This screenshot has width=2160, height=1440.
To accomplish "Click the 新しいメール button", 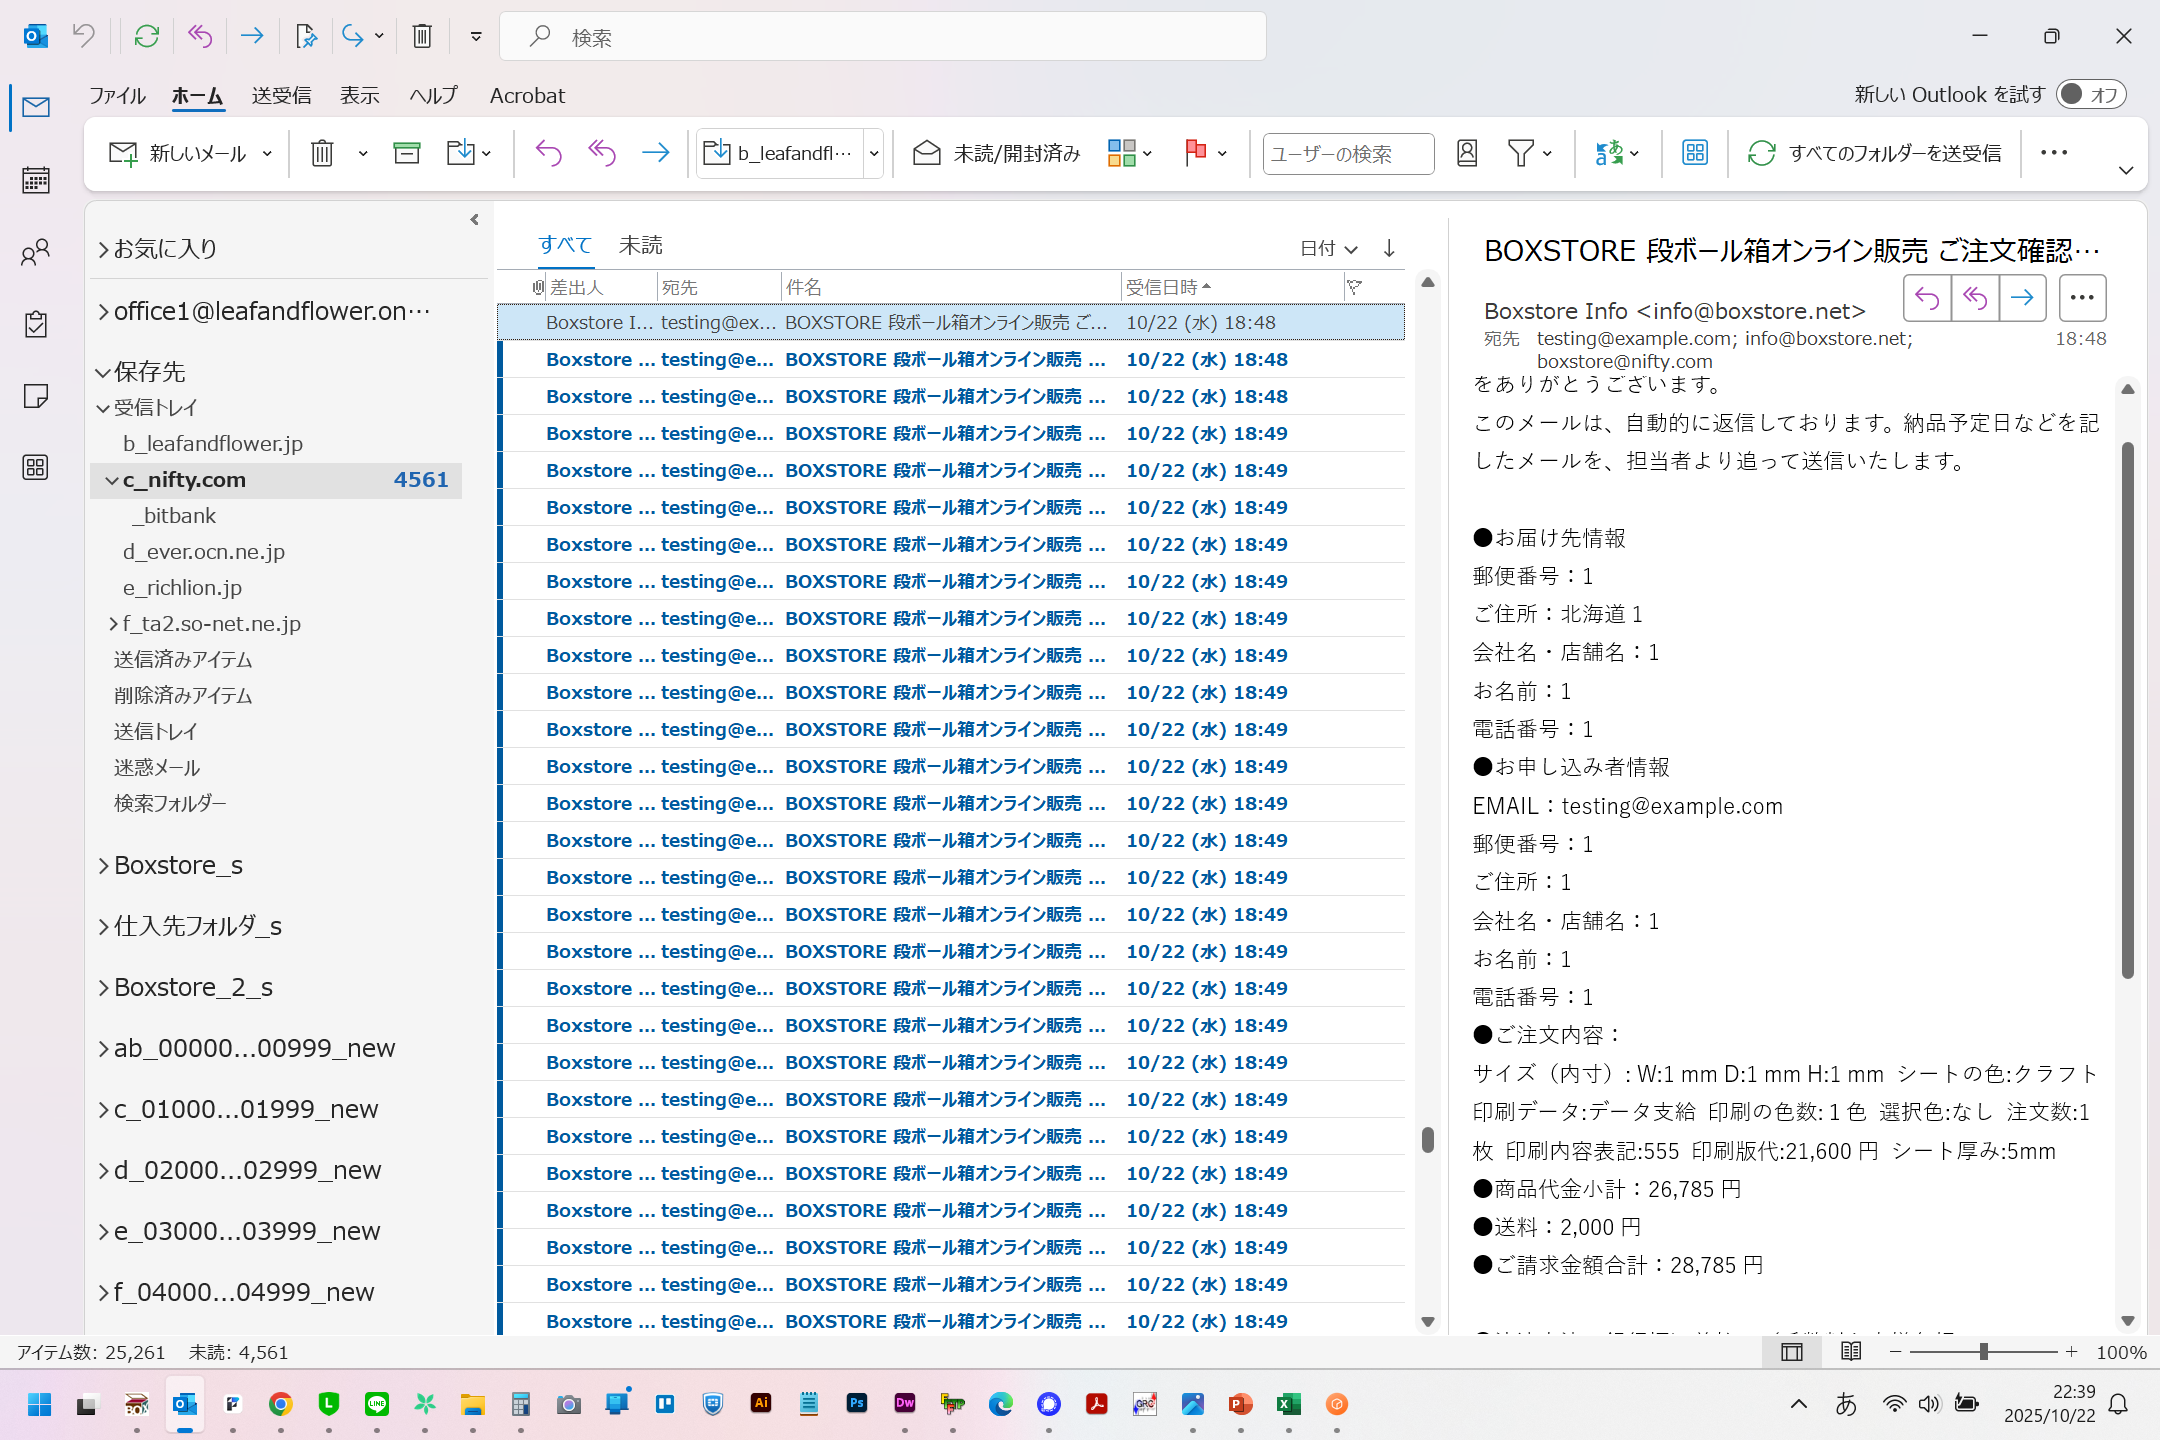I will (178, 153).
